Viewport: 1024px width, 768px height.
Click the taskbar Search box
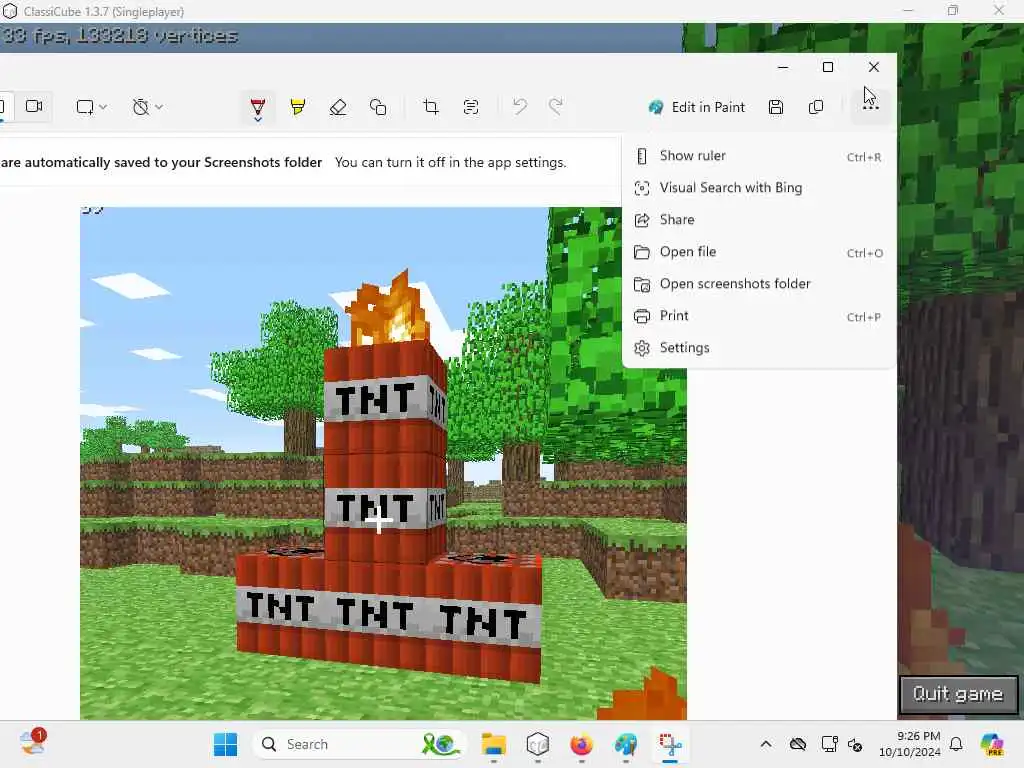(359, 744)
